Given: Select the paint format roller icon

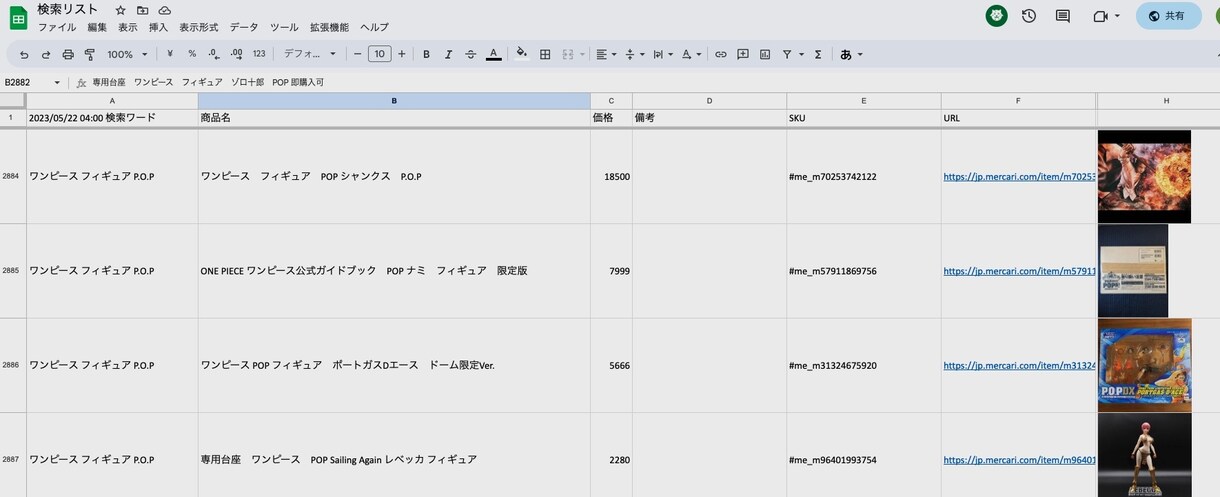Looking at the screenshot, I should pos(90,54).
